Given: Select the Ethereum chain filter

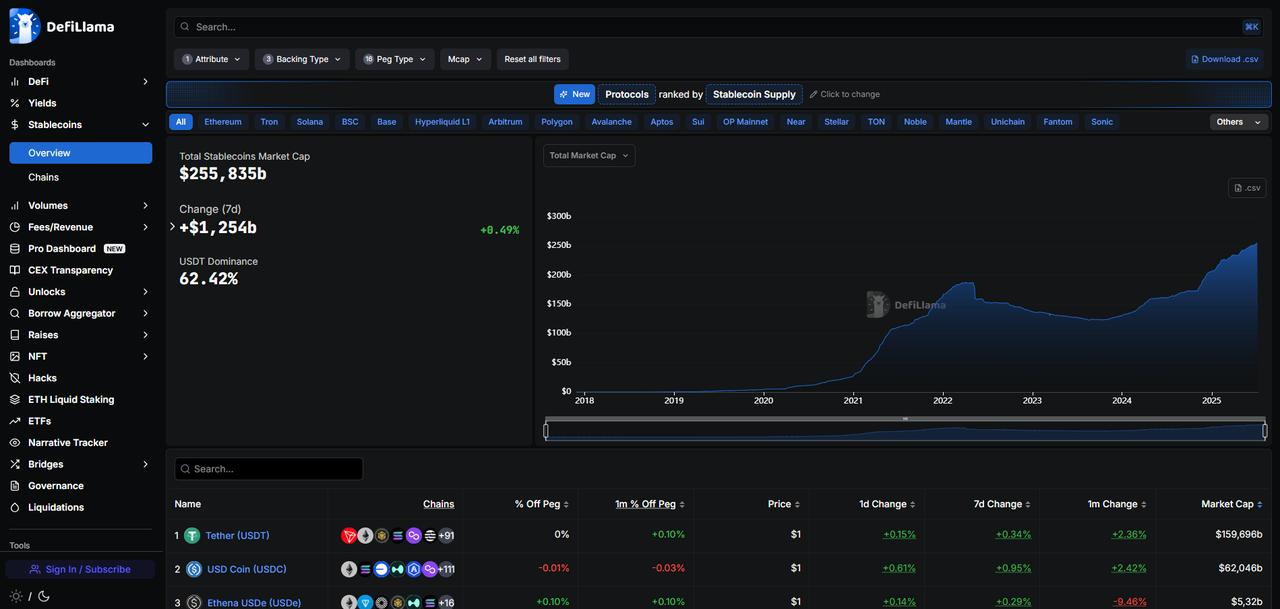Looking at the screenshot, I should (x=223, y=122).
